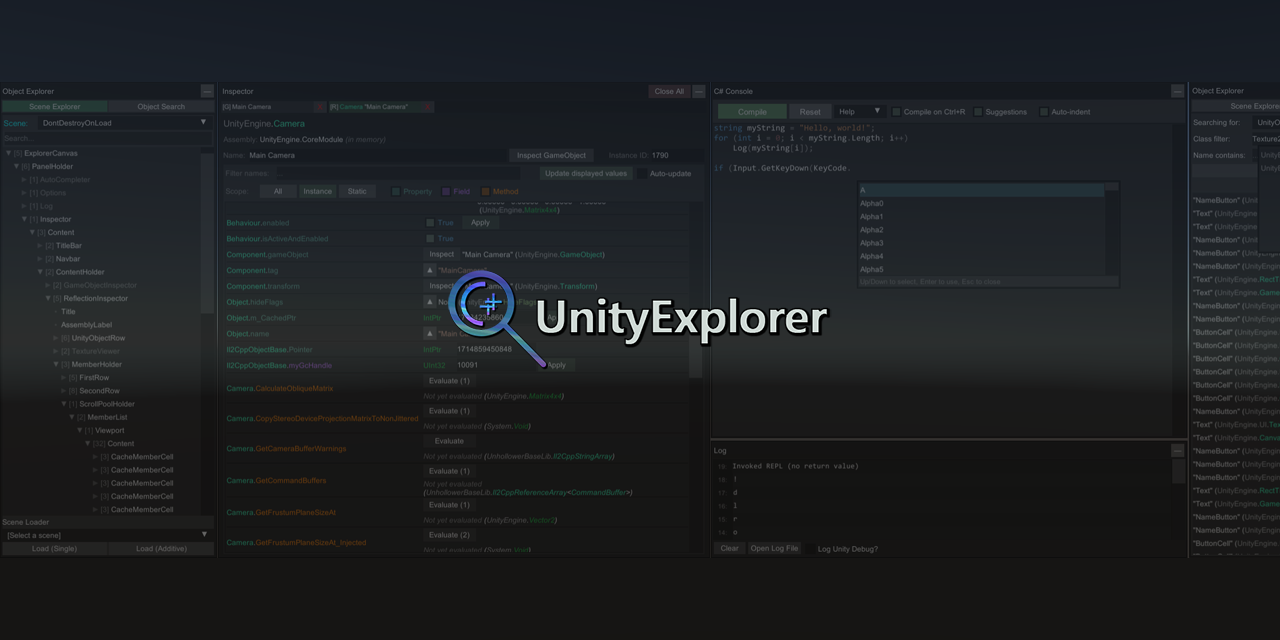Open the Scene dropdown showing DontDestroyOnLoad
Viewport: 1280px width, 640px height.
pos(125,123)
